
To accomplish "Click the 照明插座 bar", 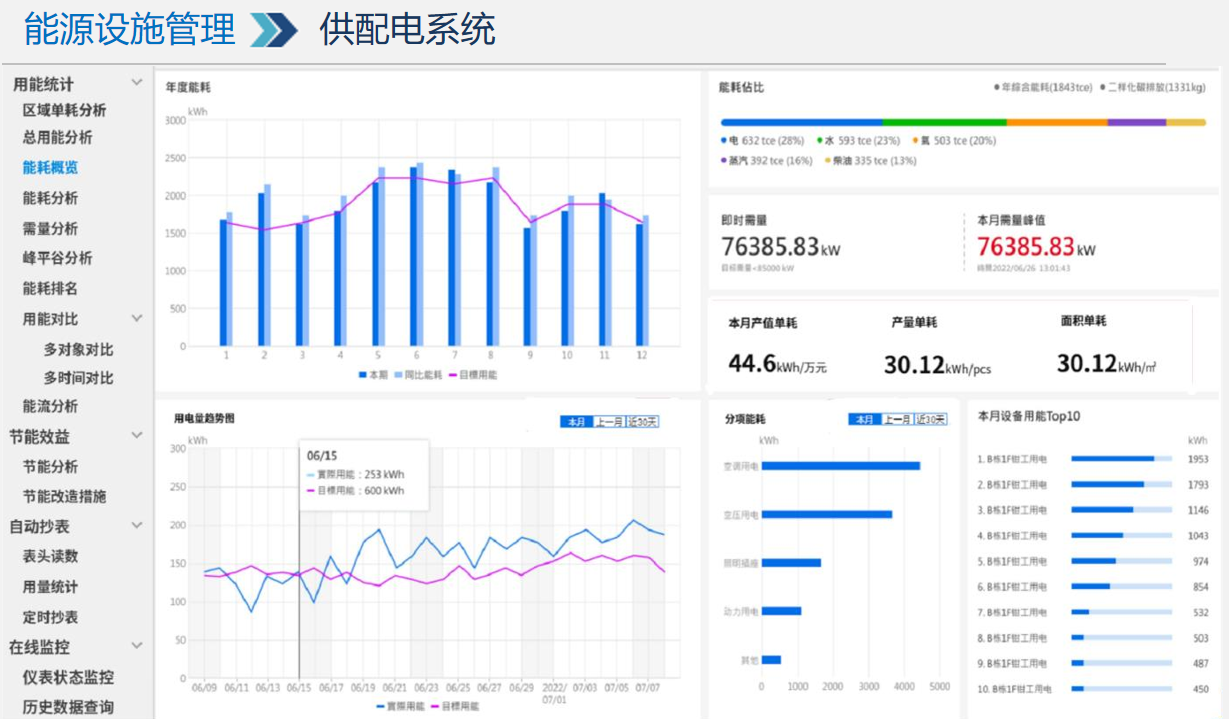I will pyautogui.click(x=791, y=563).
